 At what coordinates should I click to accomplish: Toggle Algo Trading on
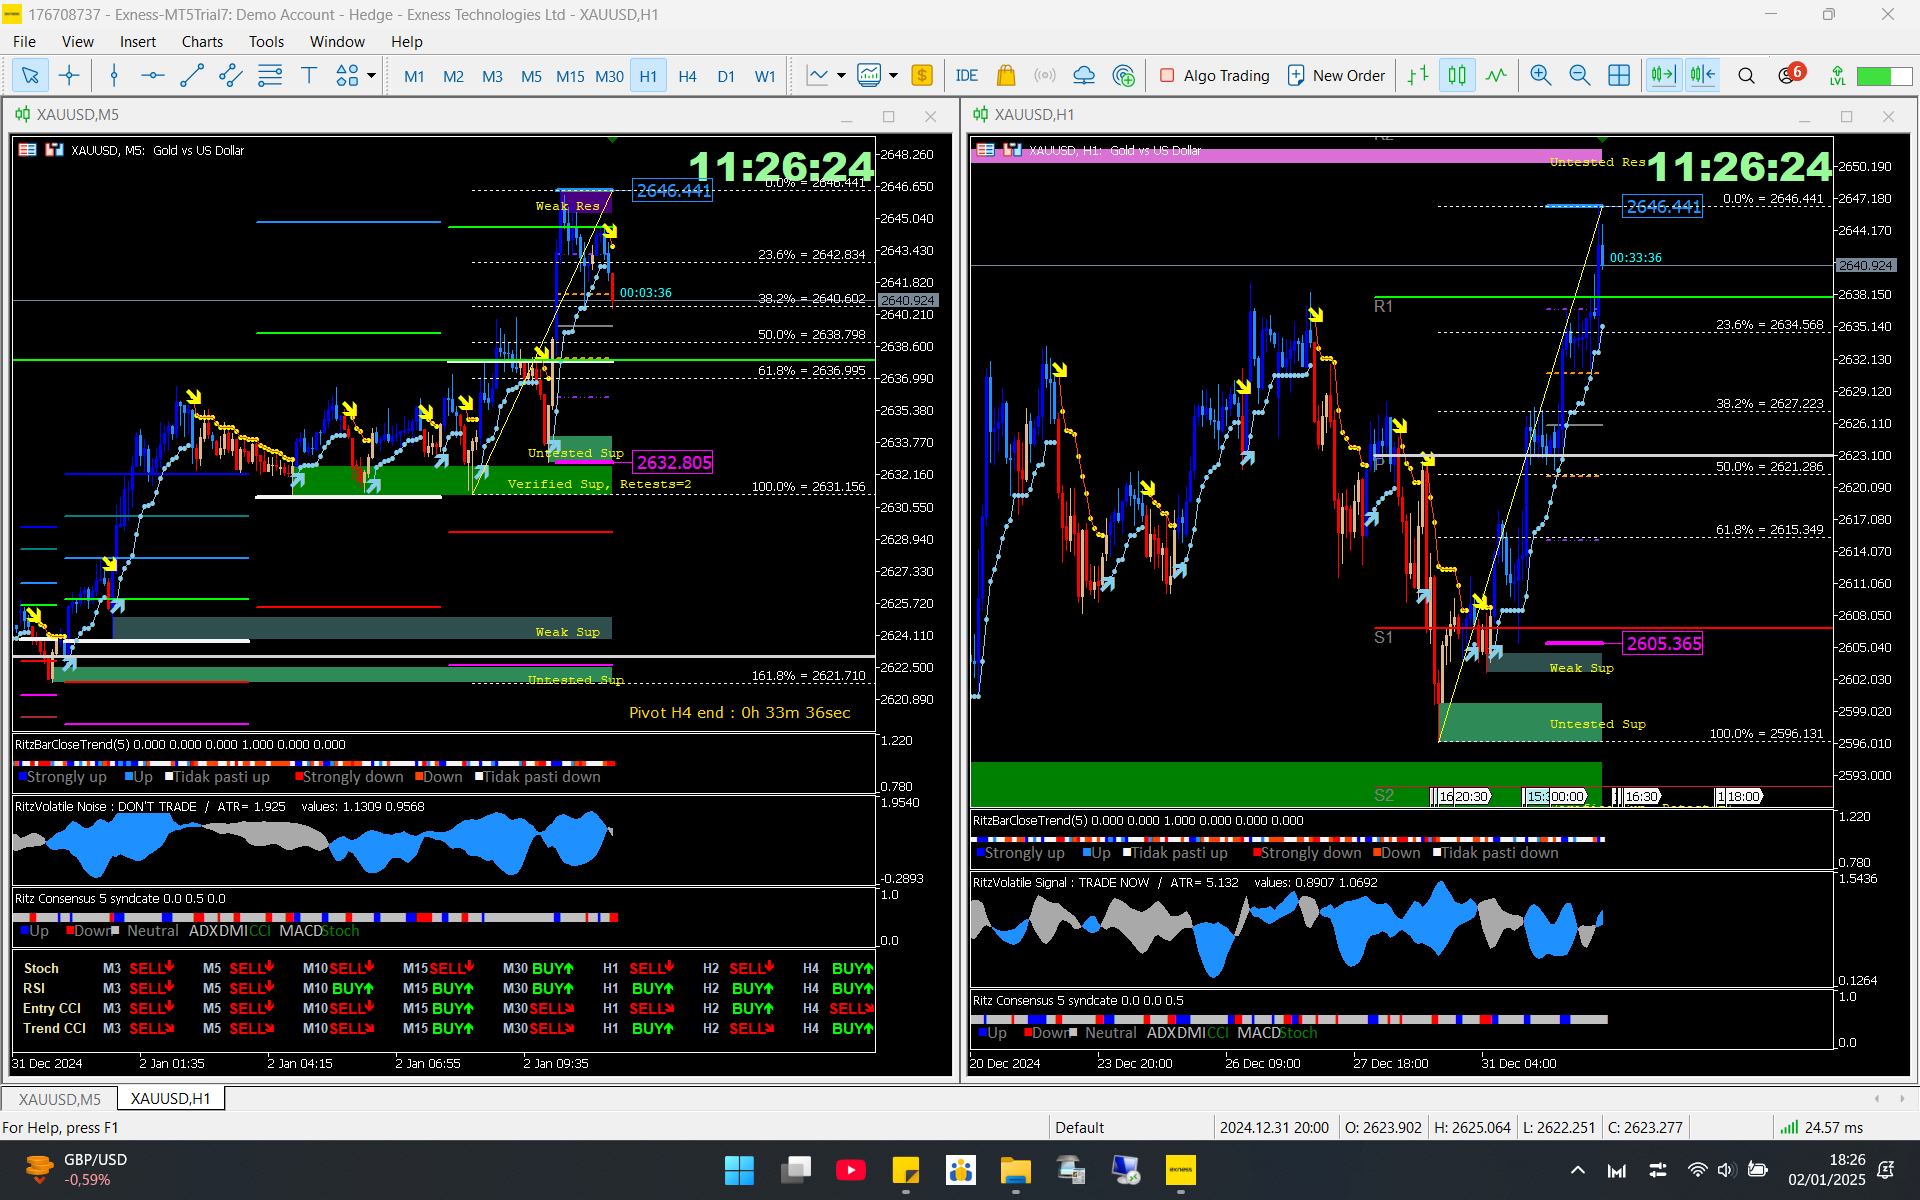(x=1215, y=75)
